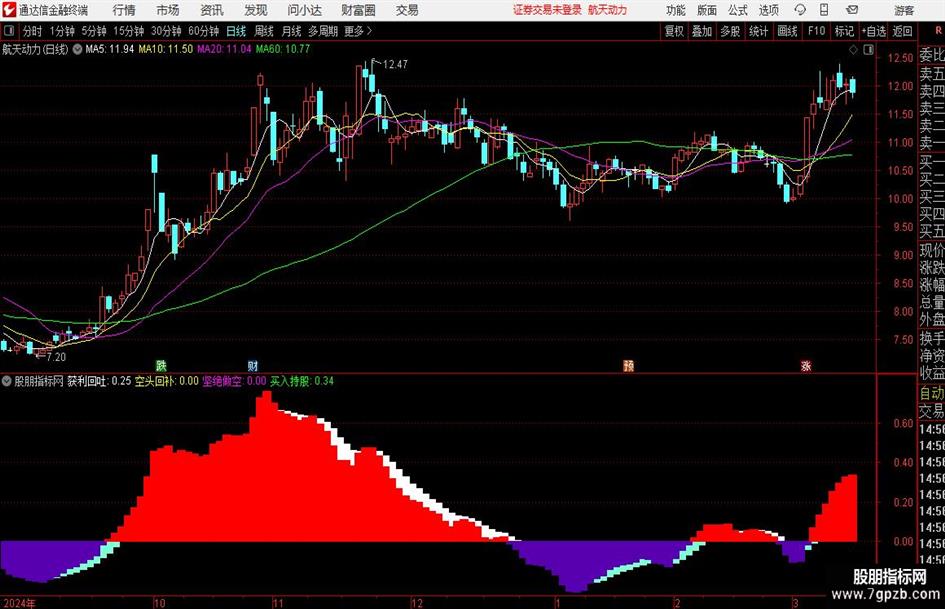Switch to 1分钟 period tab
945x609 pixels.
pos(62,31)
